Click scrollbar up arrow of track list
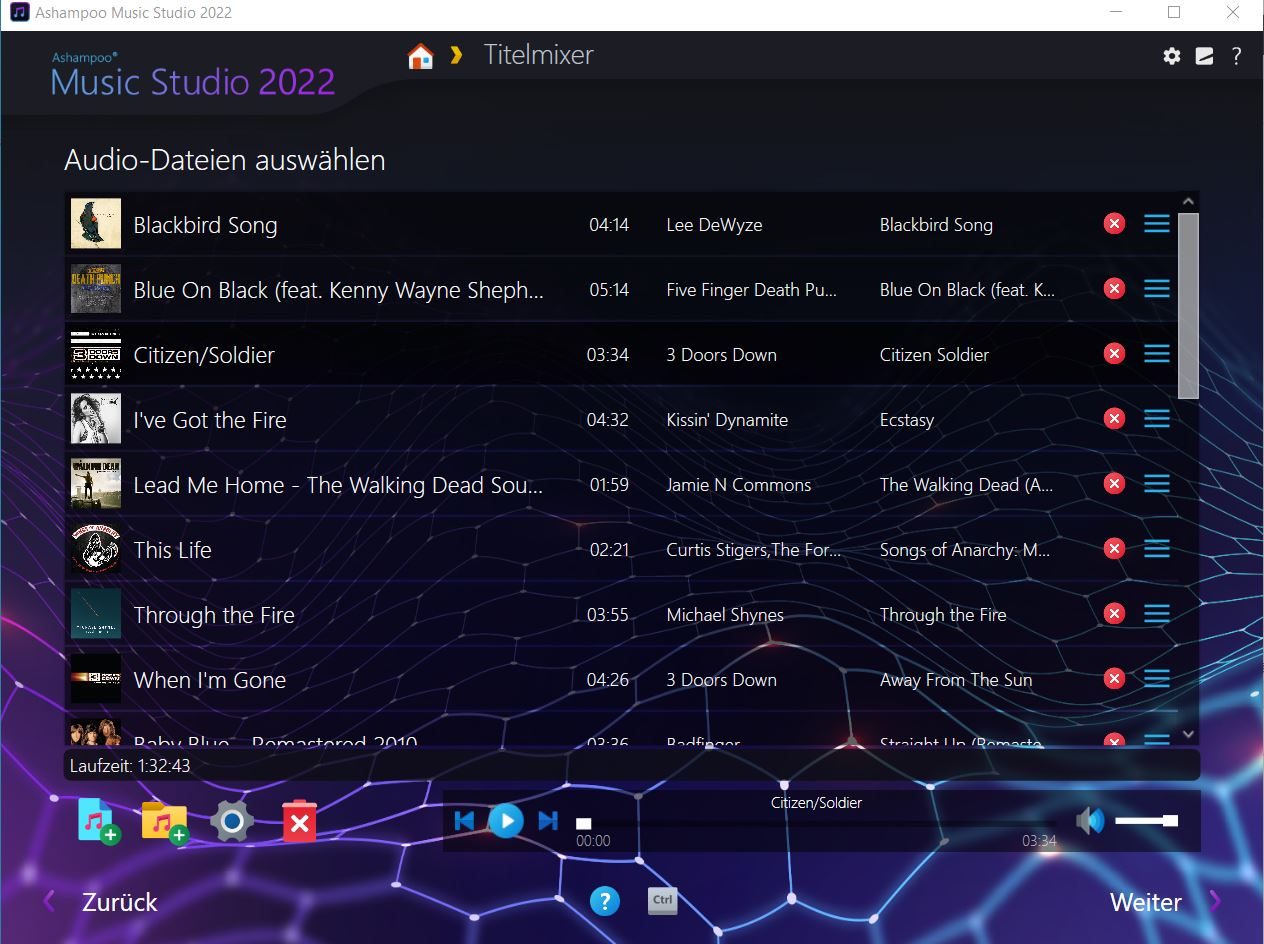The height and width of the screenshot is (944, 1264). click(x=1188, y=202)
